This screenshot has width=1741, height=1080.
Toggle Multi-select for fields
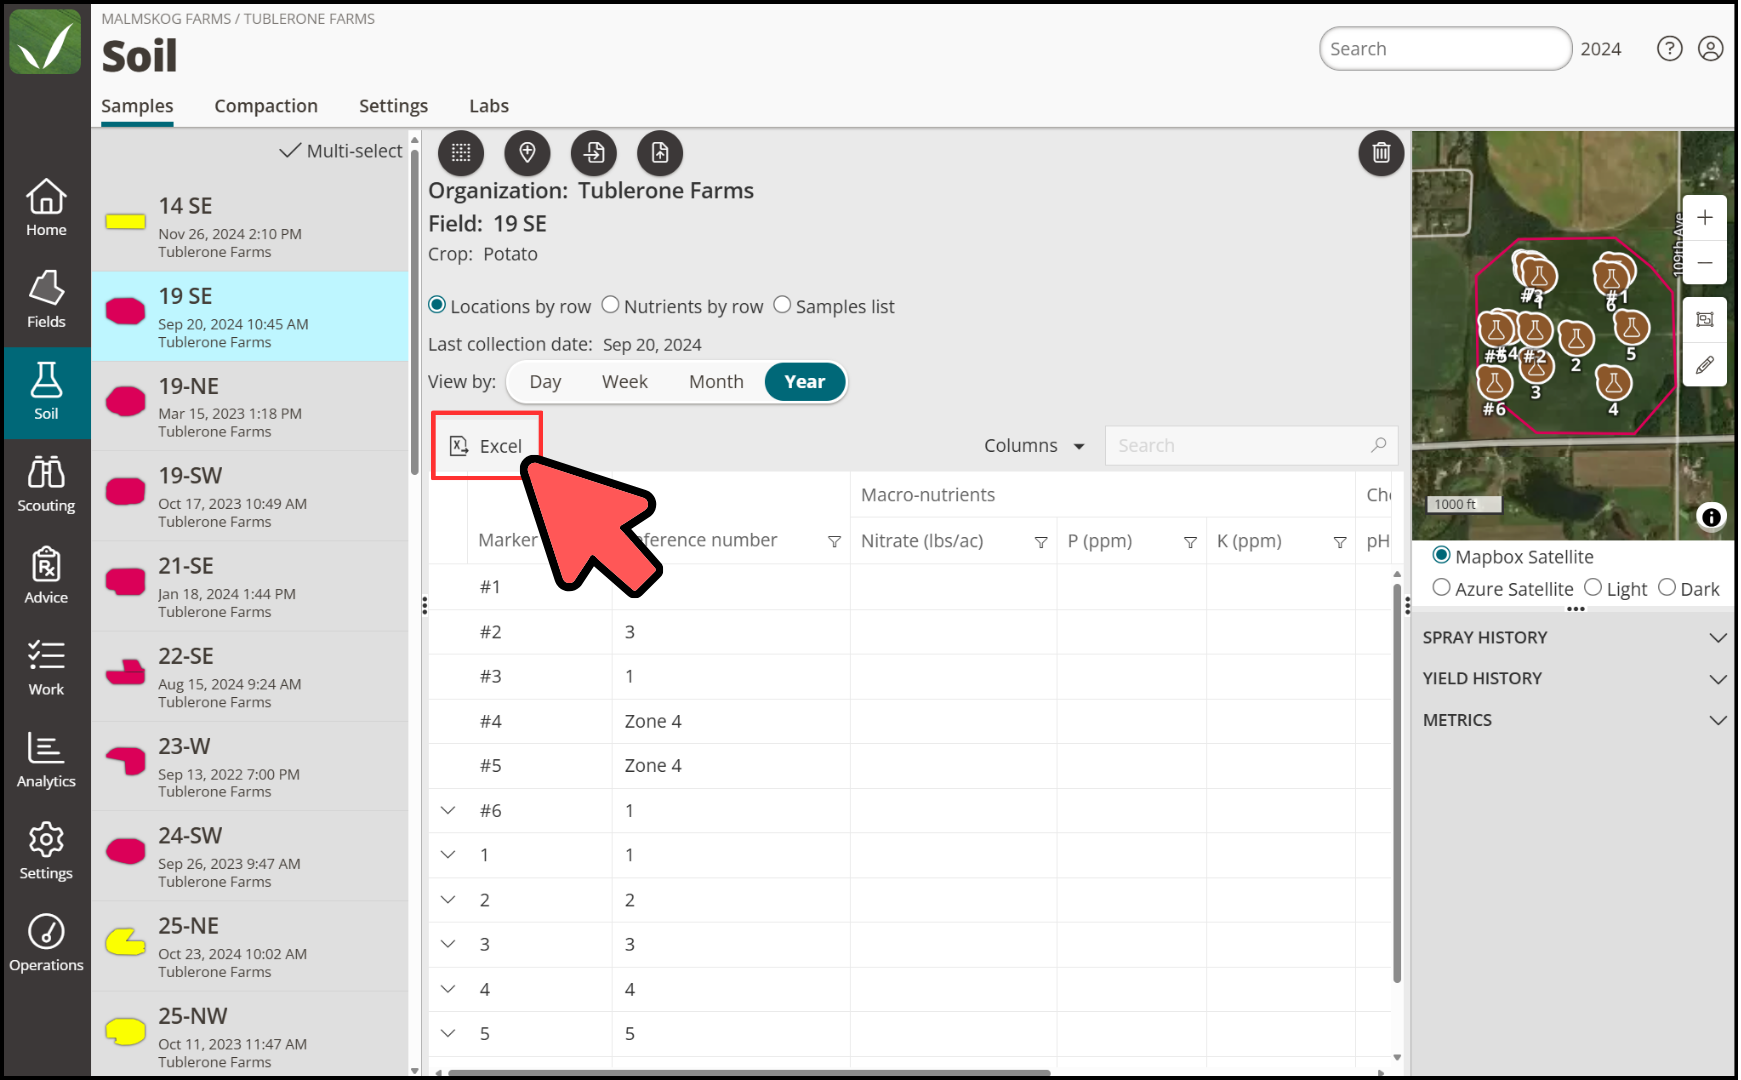[x=341, y=151]
